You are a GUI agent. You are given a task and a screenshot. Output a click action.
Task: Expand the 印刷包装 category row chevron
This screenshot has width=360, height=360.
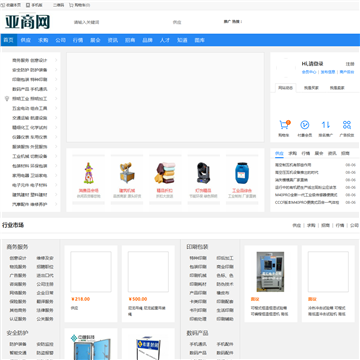click(56, 79)
